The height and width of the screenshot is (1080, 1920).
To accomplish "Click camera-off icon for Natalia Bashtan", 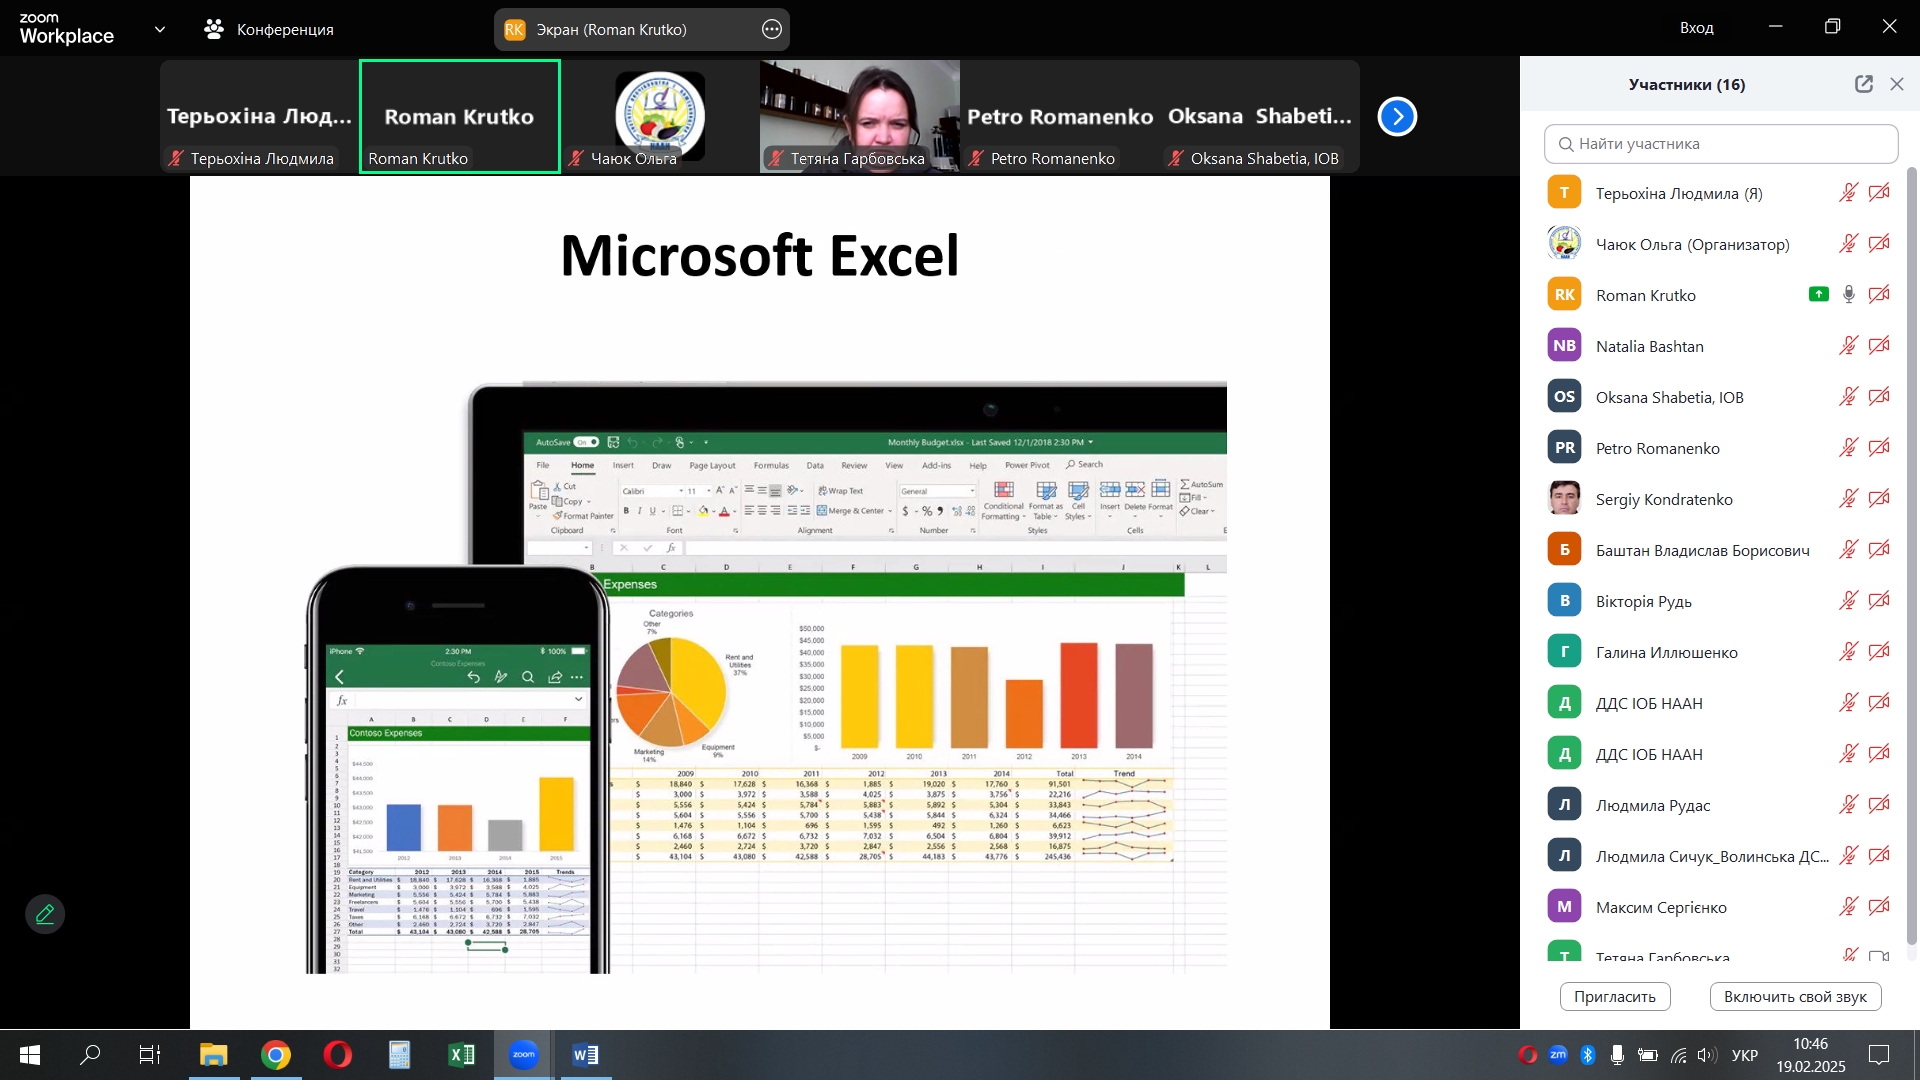I will (1879, 346).
